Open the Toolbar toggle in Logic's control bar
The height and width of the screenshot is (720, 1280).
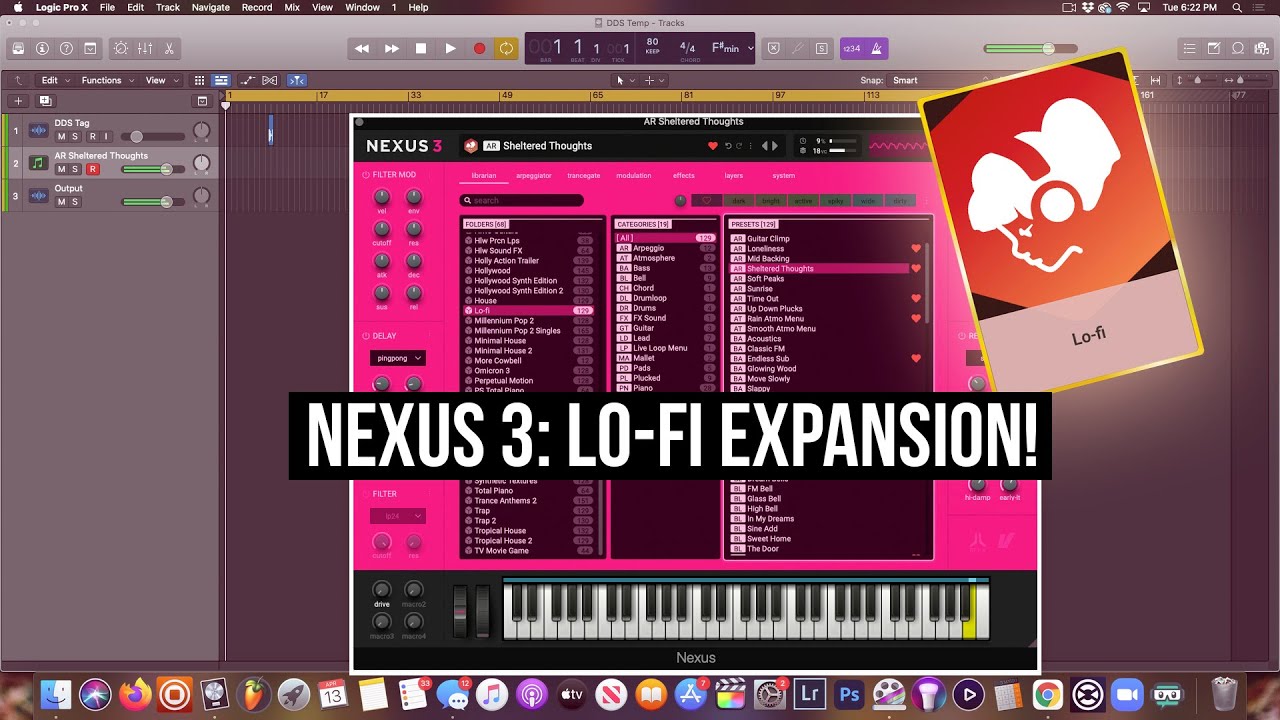[x=90, y=48]
